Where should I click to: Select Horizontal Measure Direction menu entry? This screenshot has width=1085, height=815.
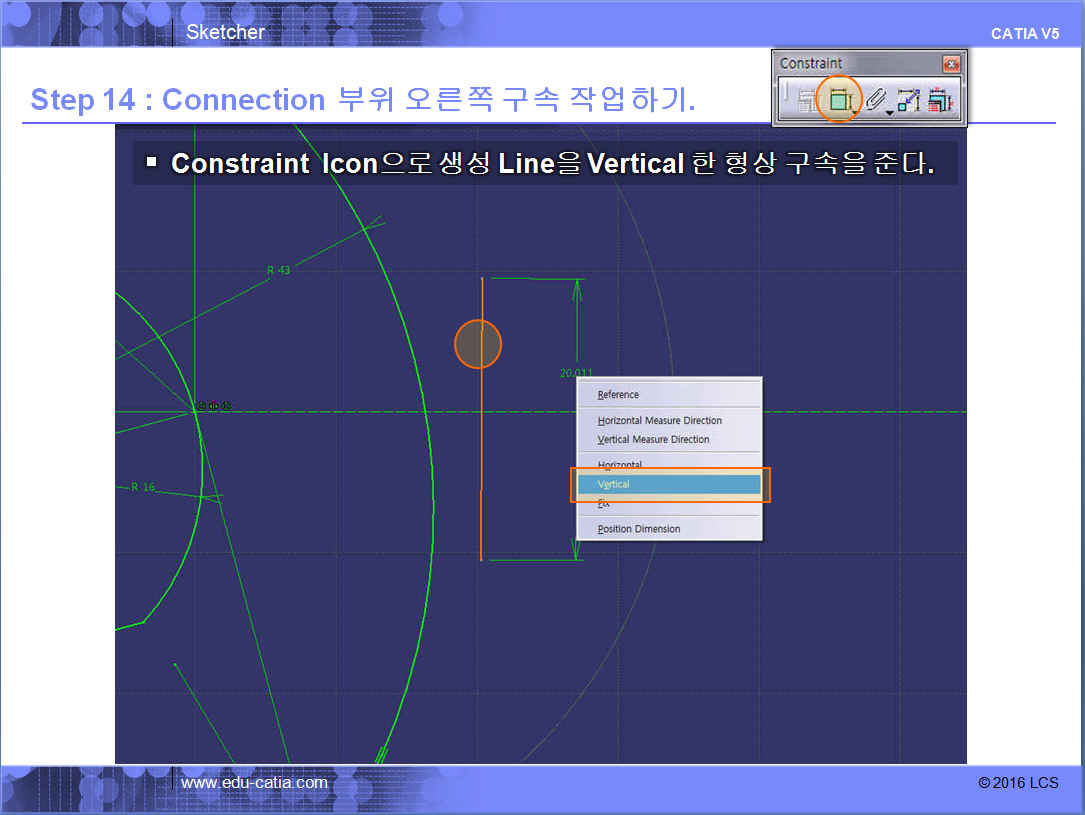pyautogui.click(x=659, y=421)
